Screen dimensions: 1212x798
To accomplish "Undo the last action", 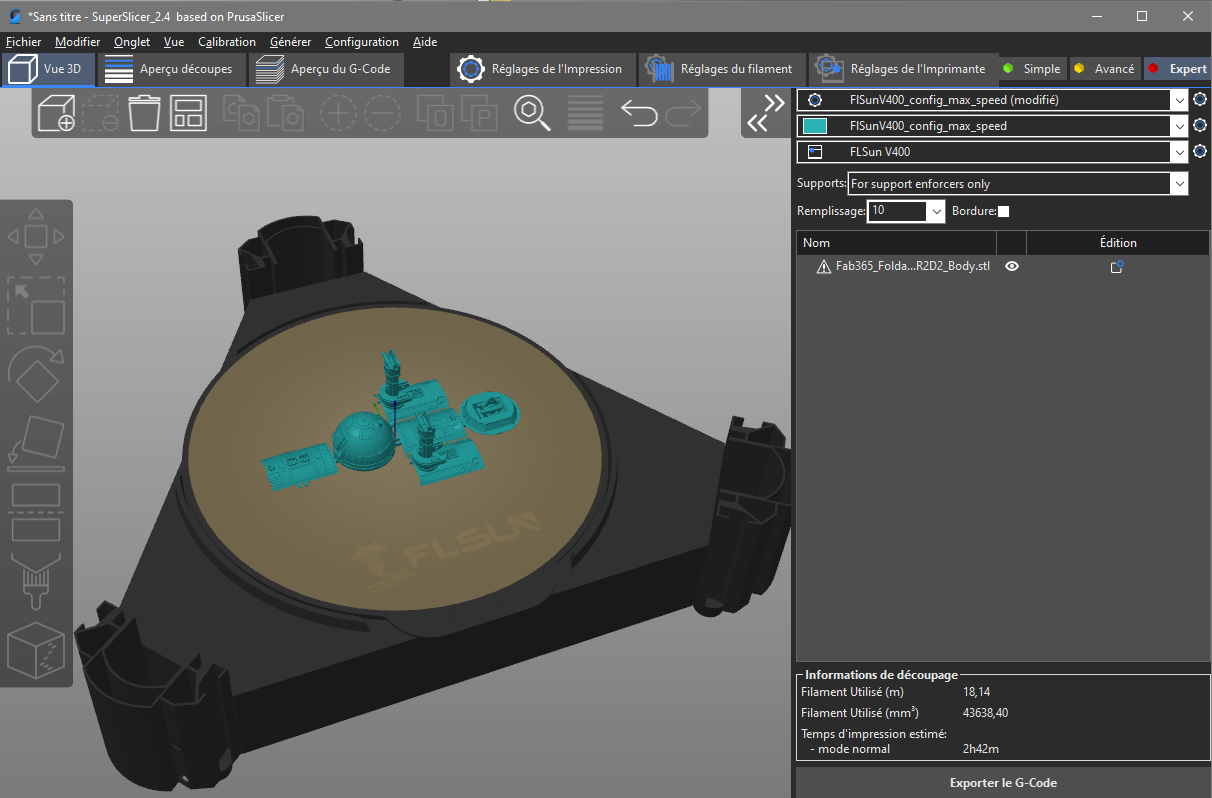I will pyautogui.click(x=639, y=112).
